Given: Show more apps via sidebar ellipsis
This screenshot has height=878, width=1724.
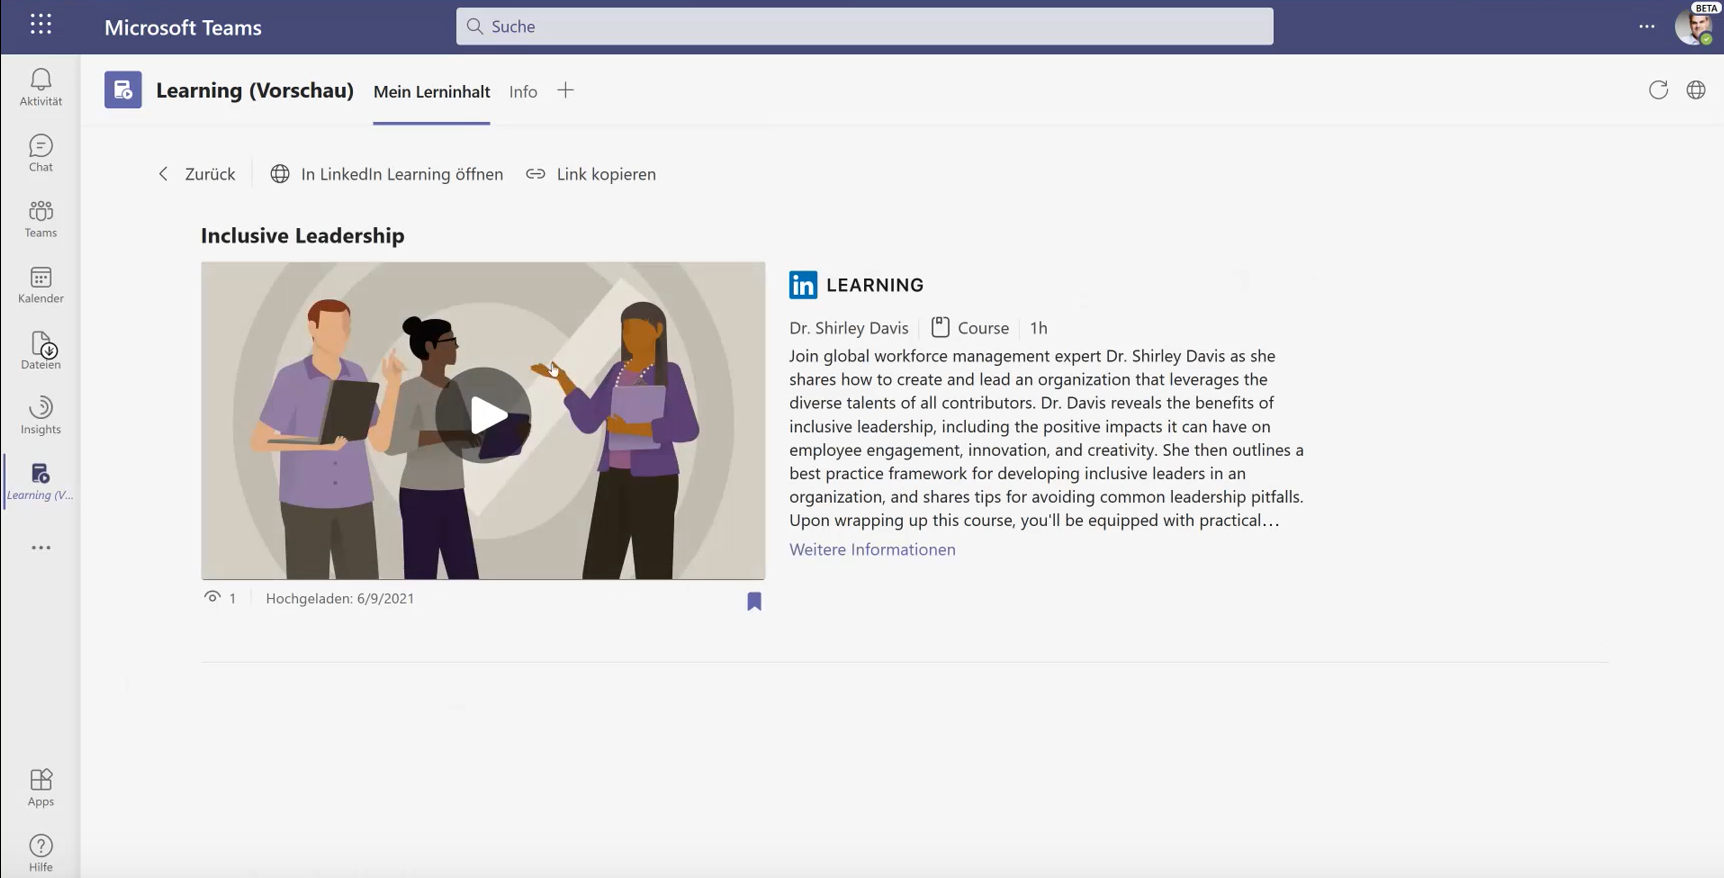Looking at the screenshot, I should (41, 548).
